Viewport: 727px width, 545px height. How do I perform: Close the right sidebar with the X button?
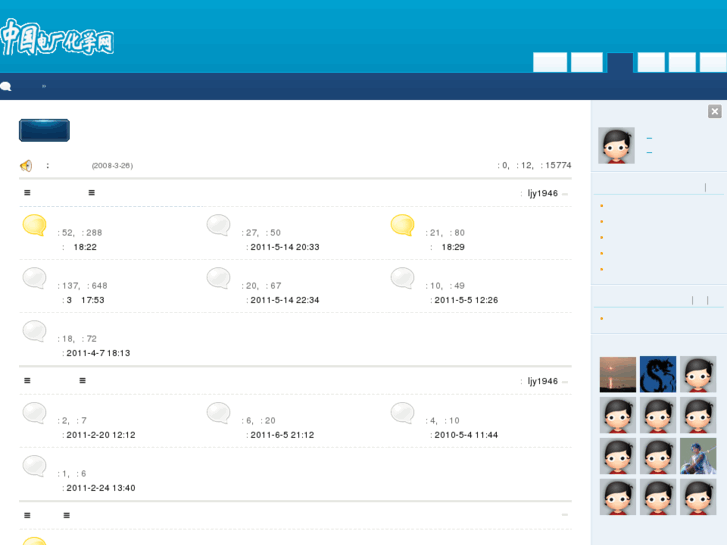(714, 111)
